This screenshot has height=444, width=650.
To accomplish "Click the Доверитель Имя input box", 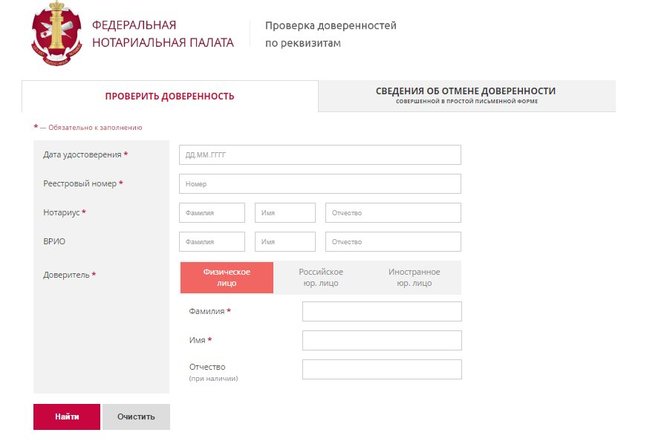I will pyautogui.click(x=381, y=341).
